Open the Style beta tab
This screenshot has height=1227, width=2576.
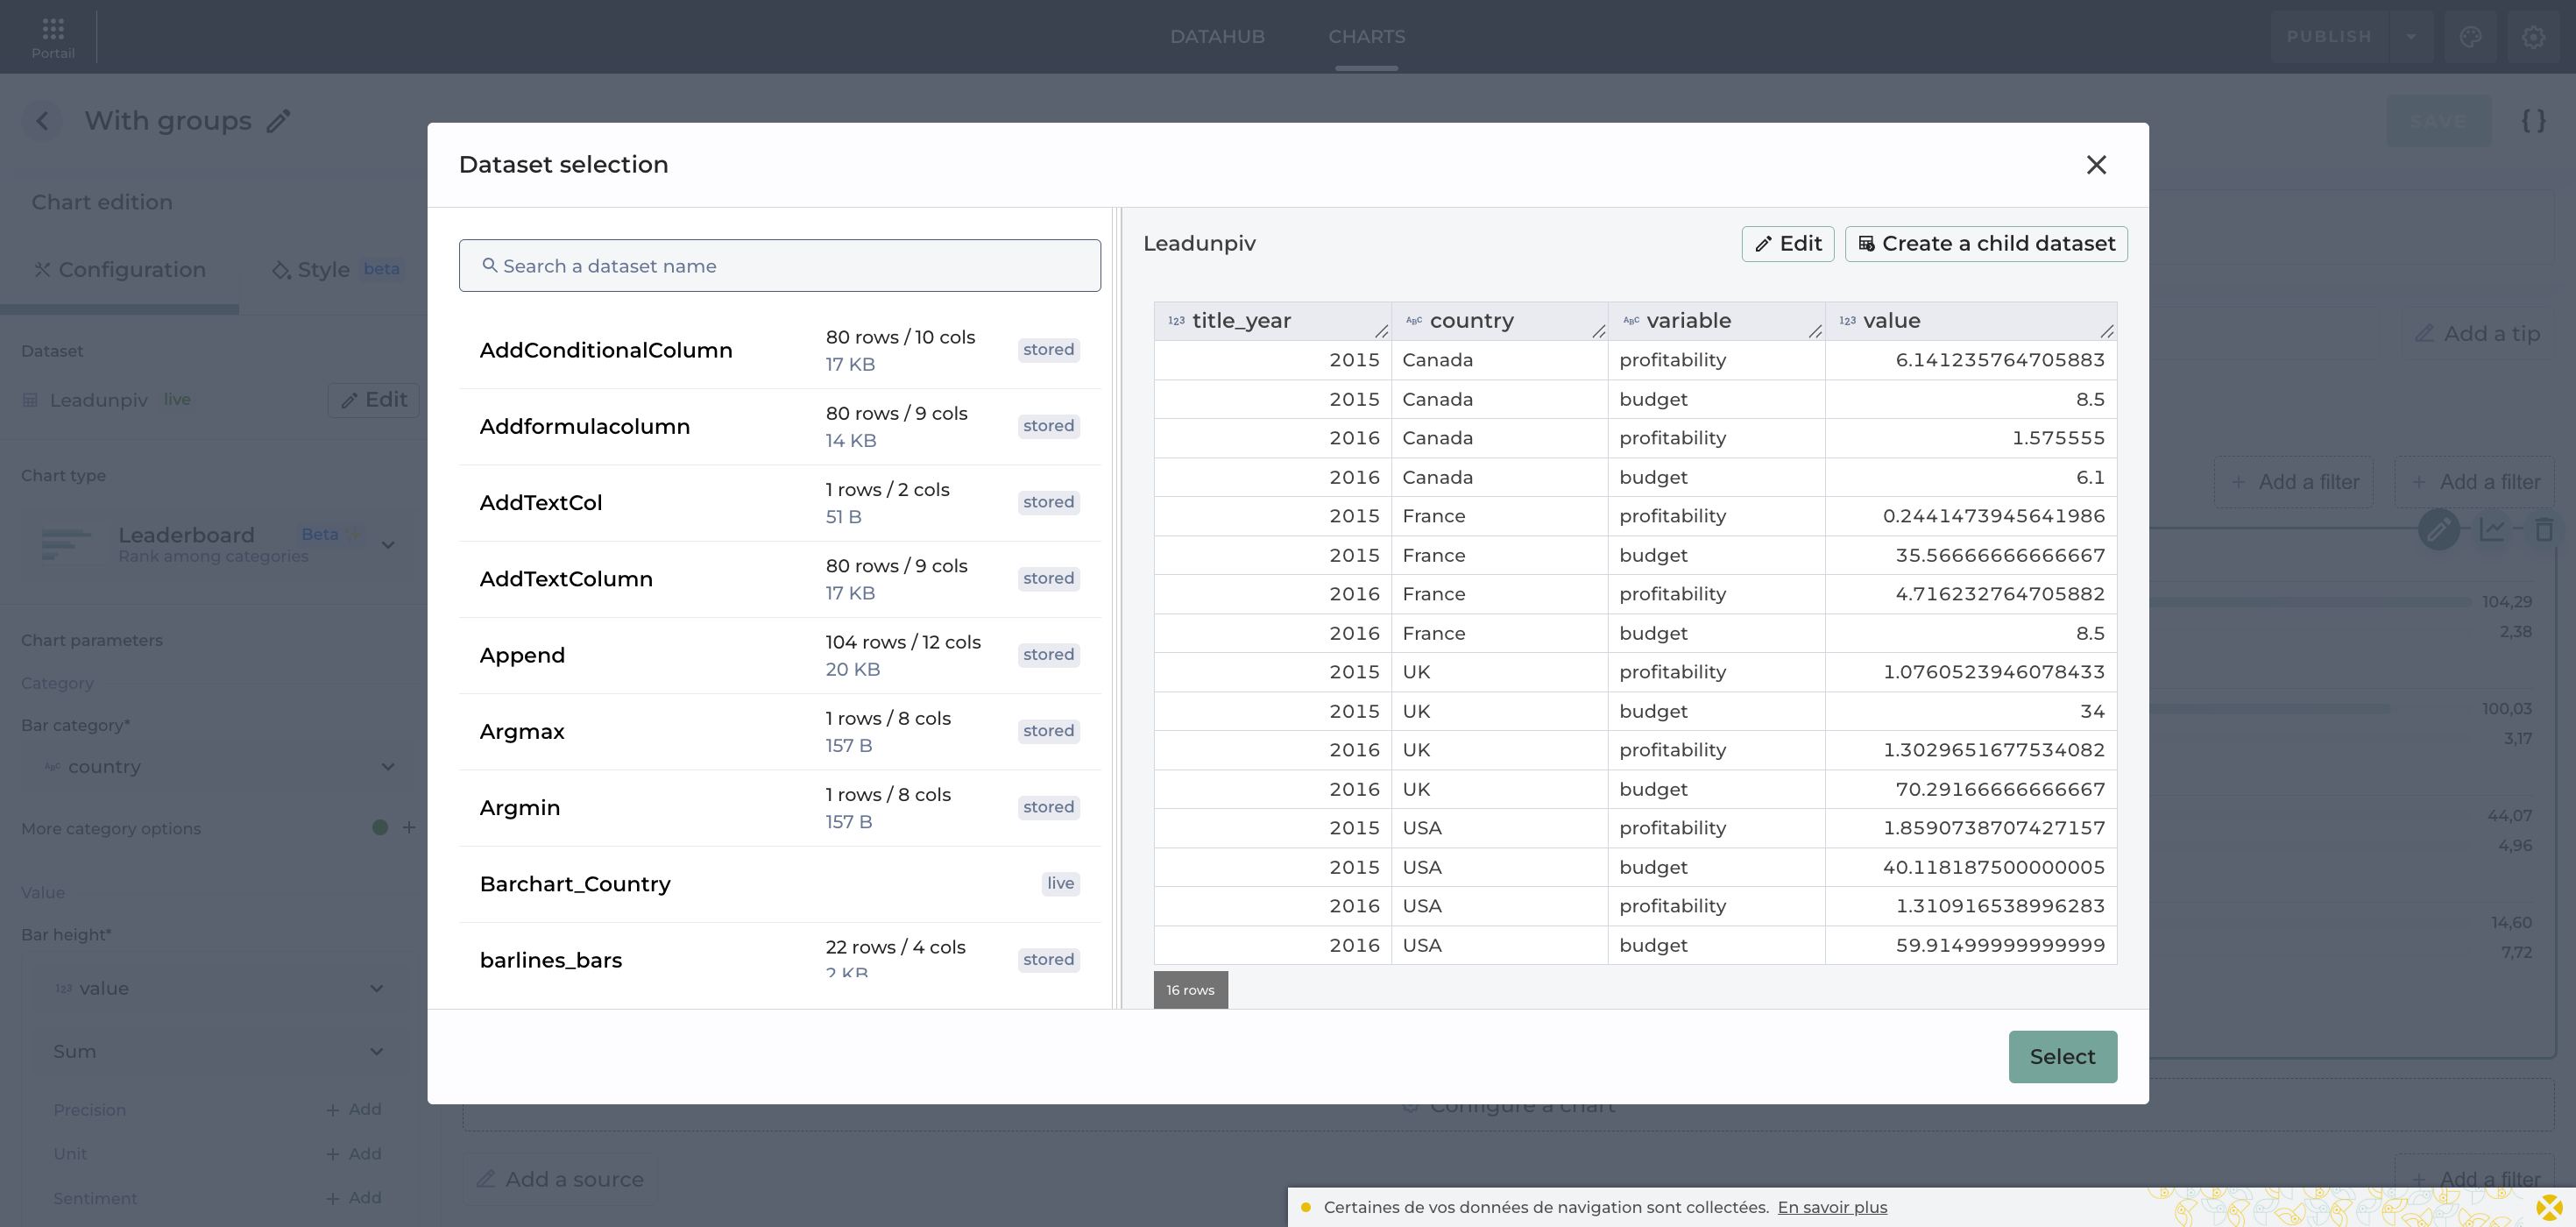point(338,270)
